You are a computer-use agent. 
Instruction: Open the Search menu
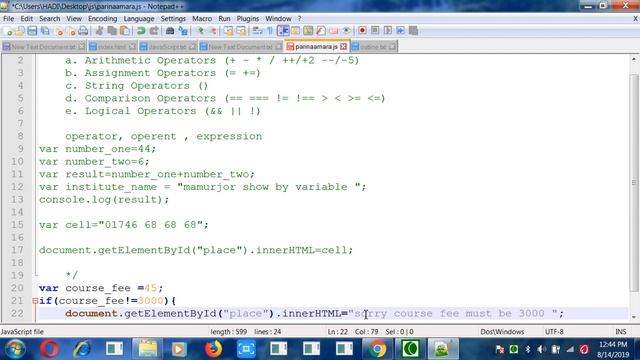[49, 19]
